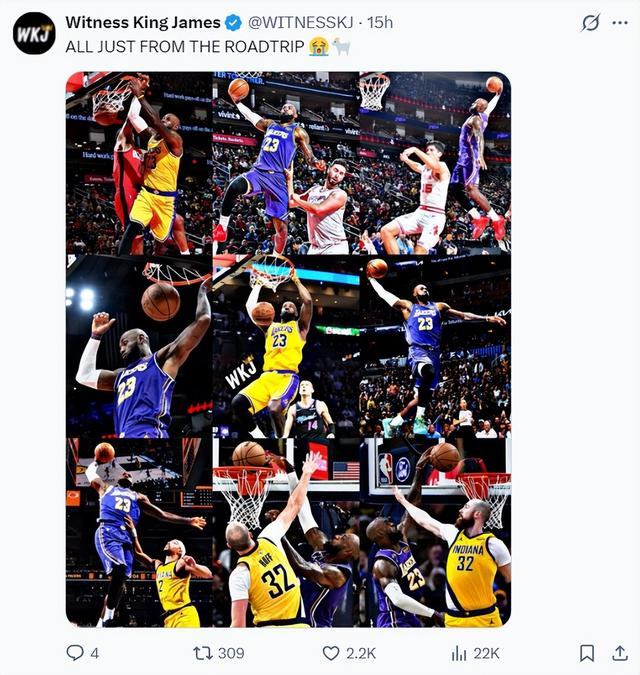Image resolution: width=640 pixels, height=675 pixels.
Task: Open the top-left dunk photo
Action: click(x=138, y=163)
